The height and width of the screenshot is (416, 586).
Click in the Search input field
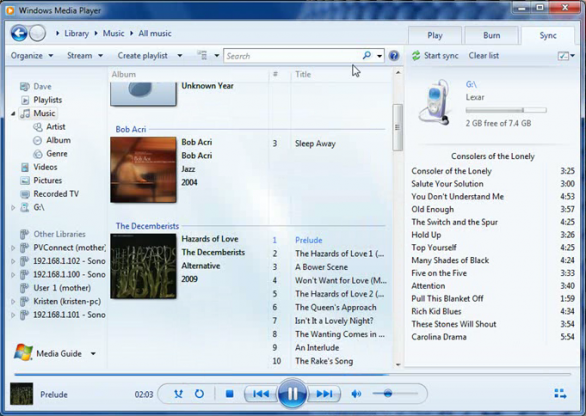(293, 56)
